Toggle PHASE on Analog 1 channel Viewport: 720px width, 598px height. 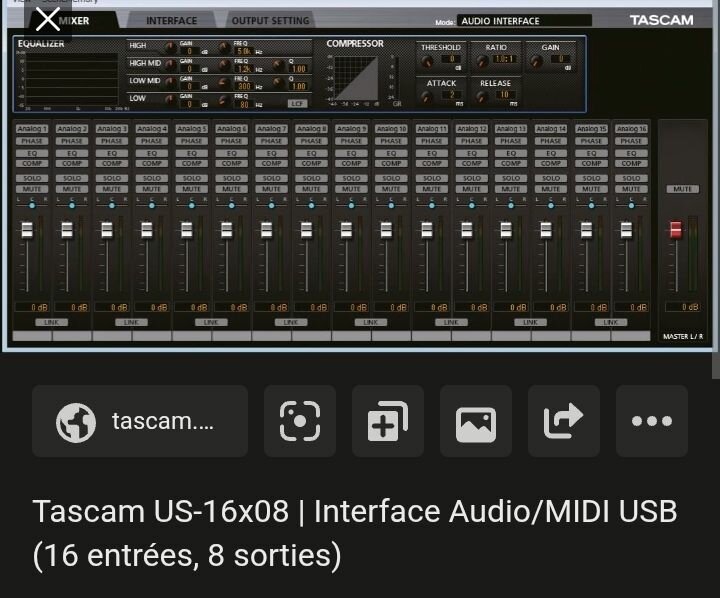(32, 141)
